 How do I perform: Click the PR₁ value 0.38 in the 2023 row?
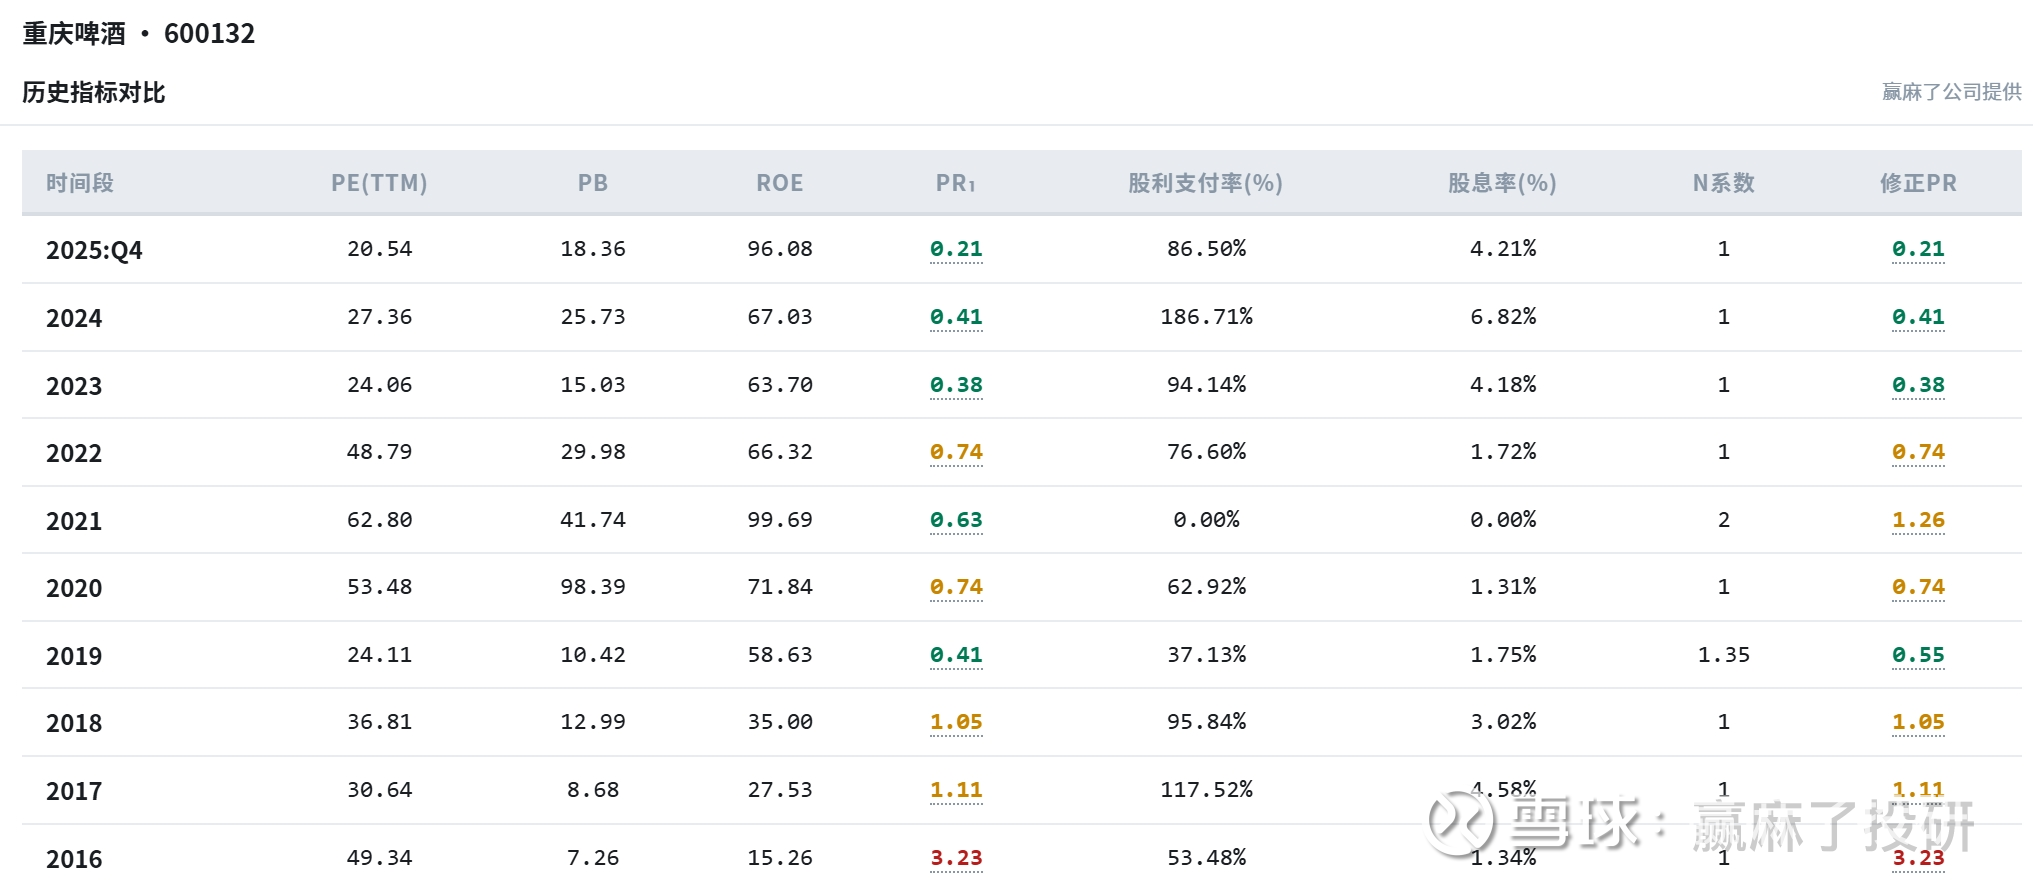point(956,385)
